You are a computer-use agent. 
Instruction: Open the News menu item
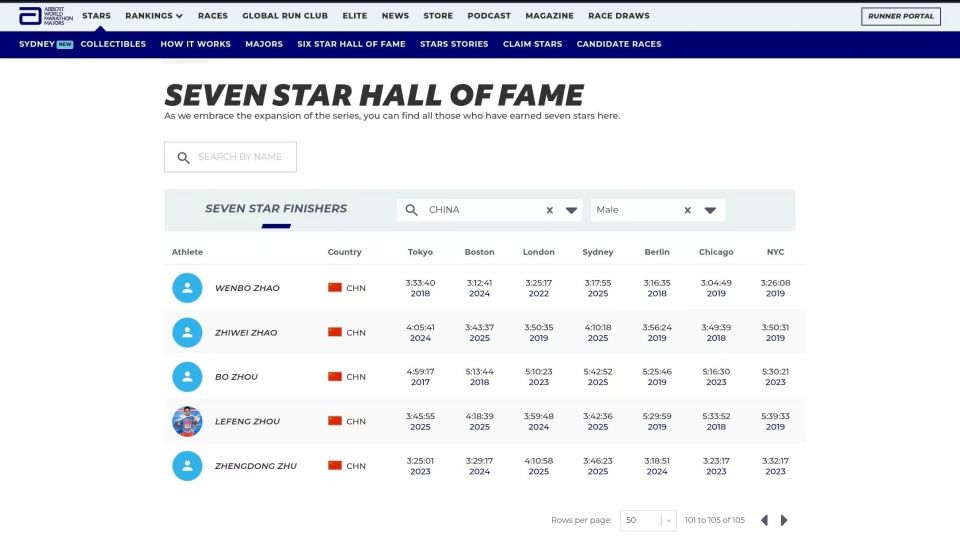click(x=396, y=16)
